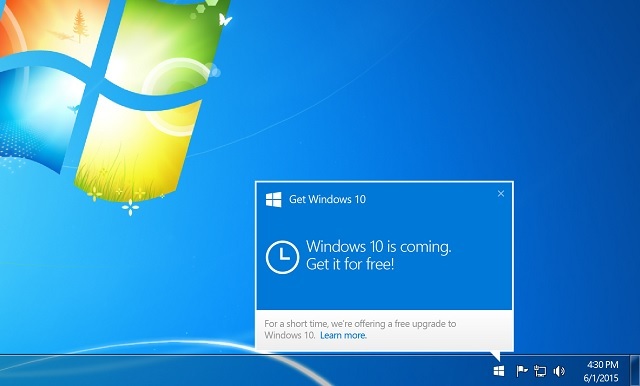
Task: Click the 4:30 PM time display
Action: 602,364
